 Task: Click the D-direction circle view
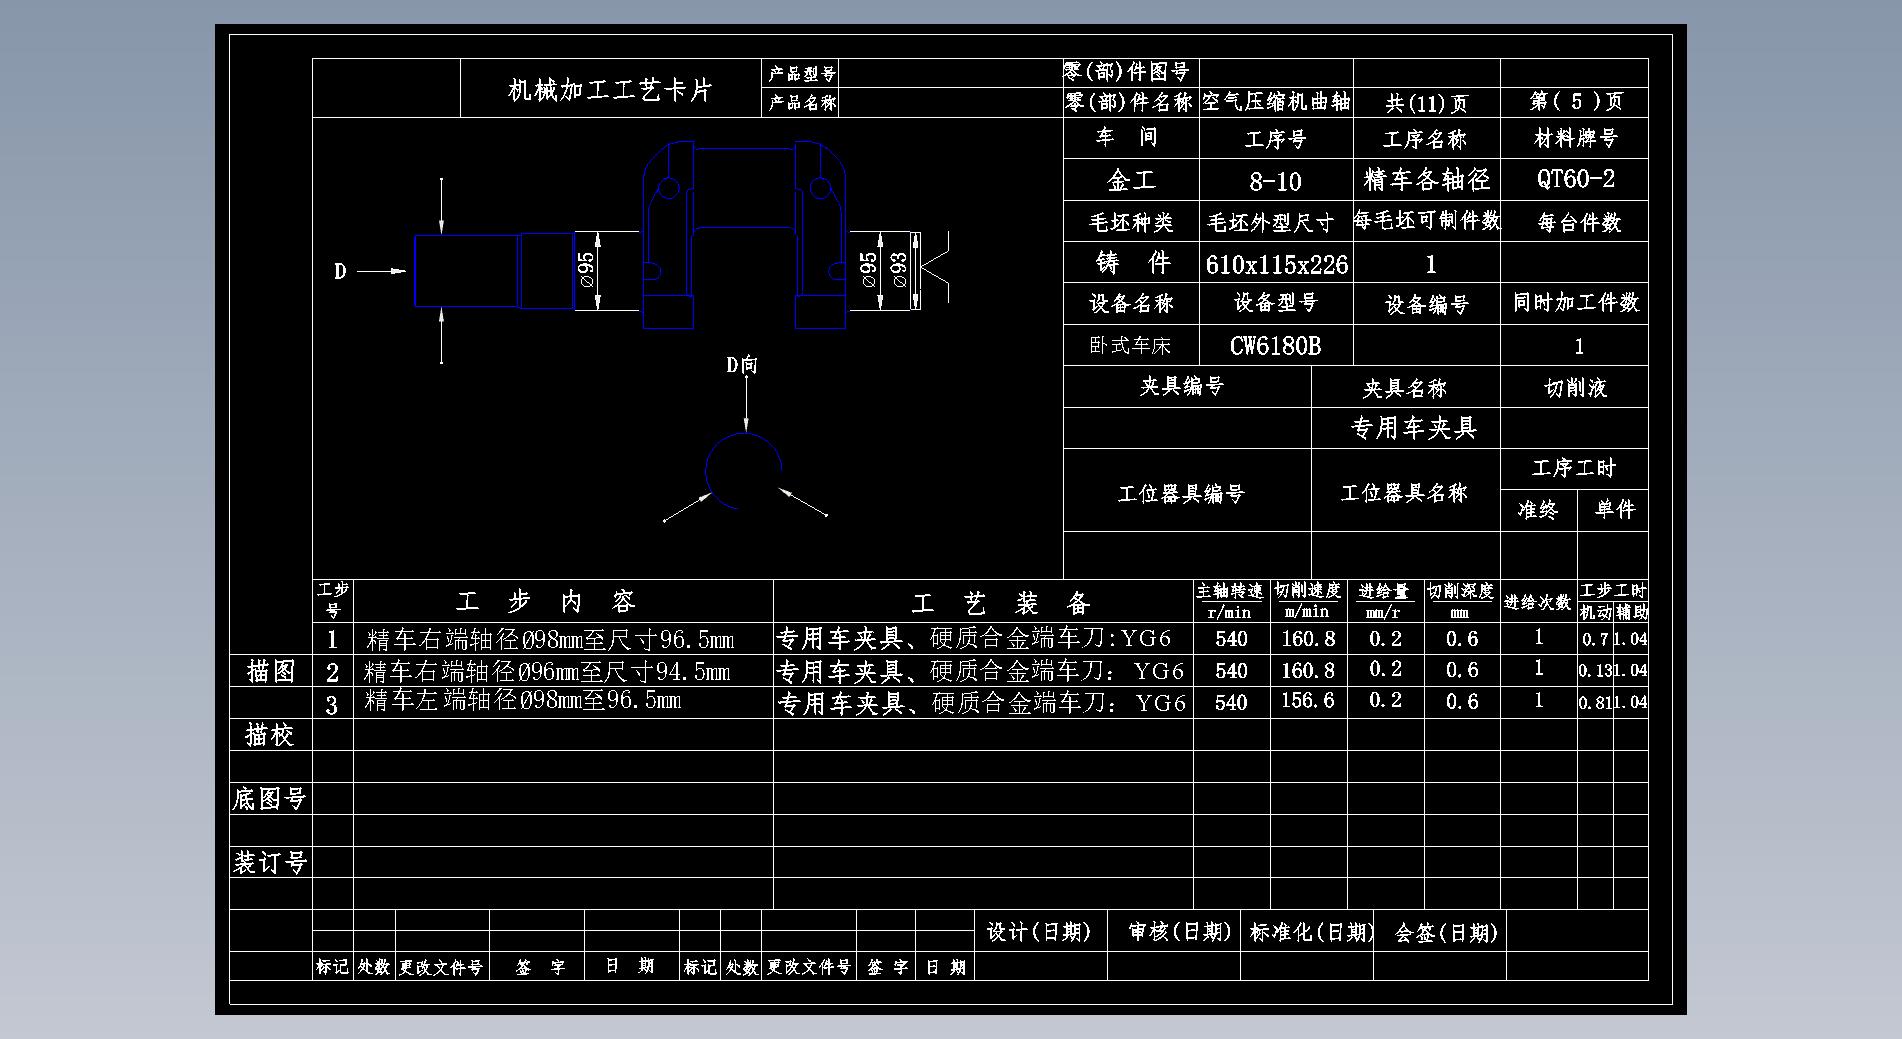pyautogui.click(x=743, y=471)
